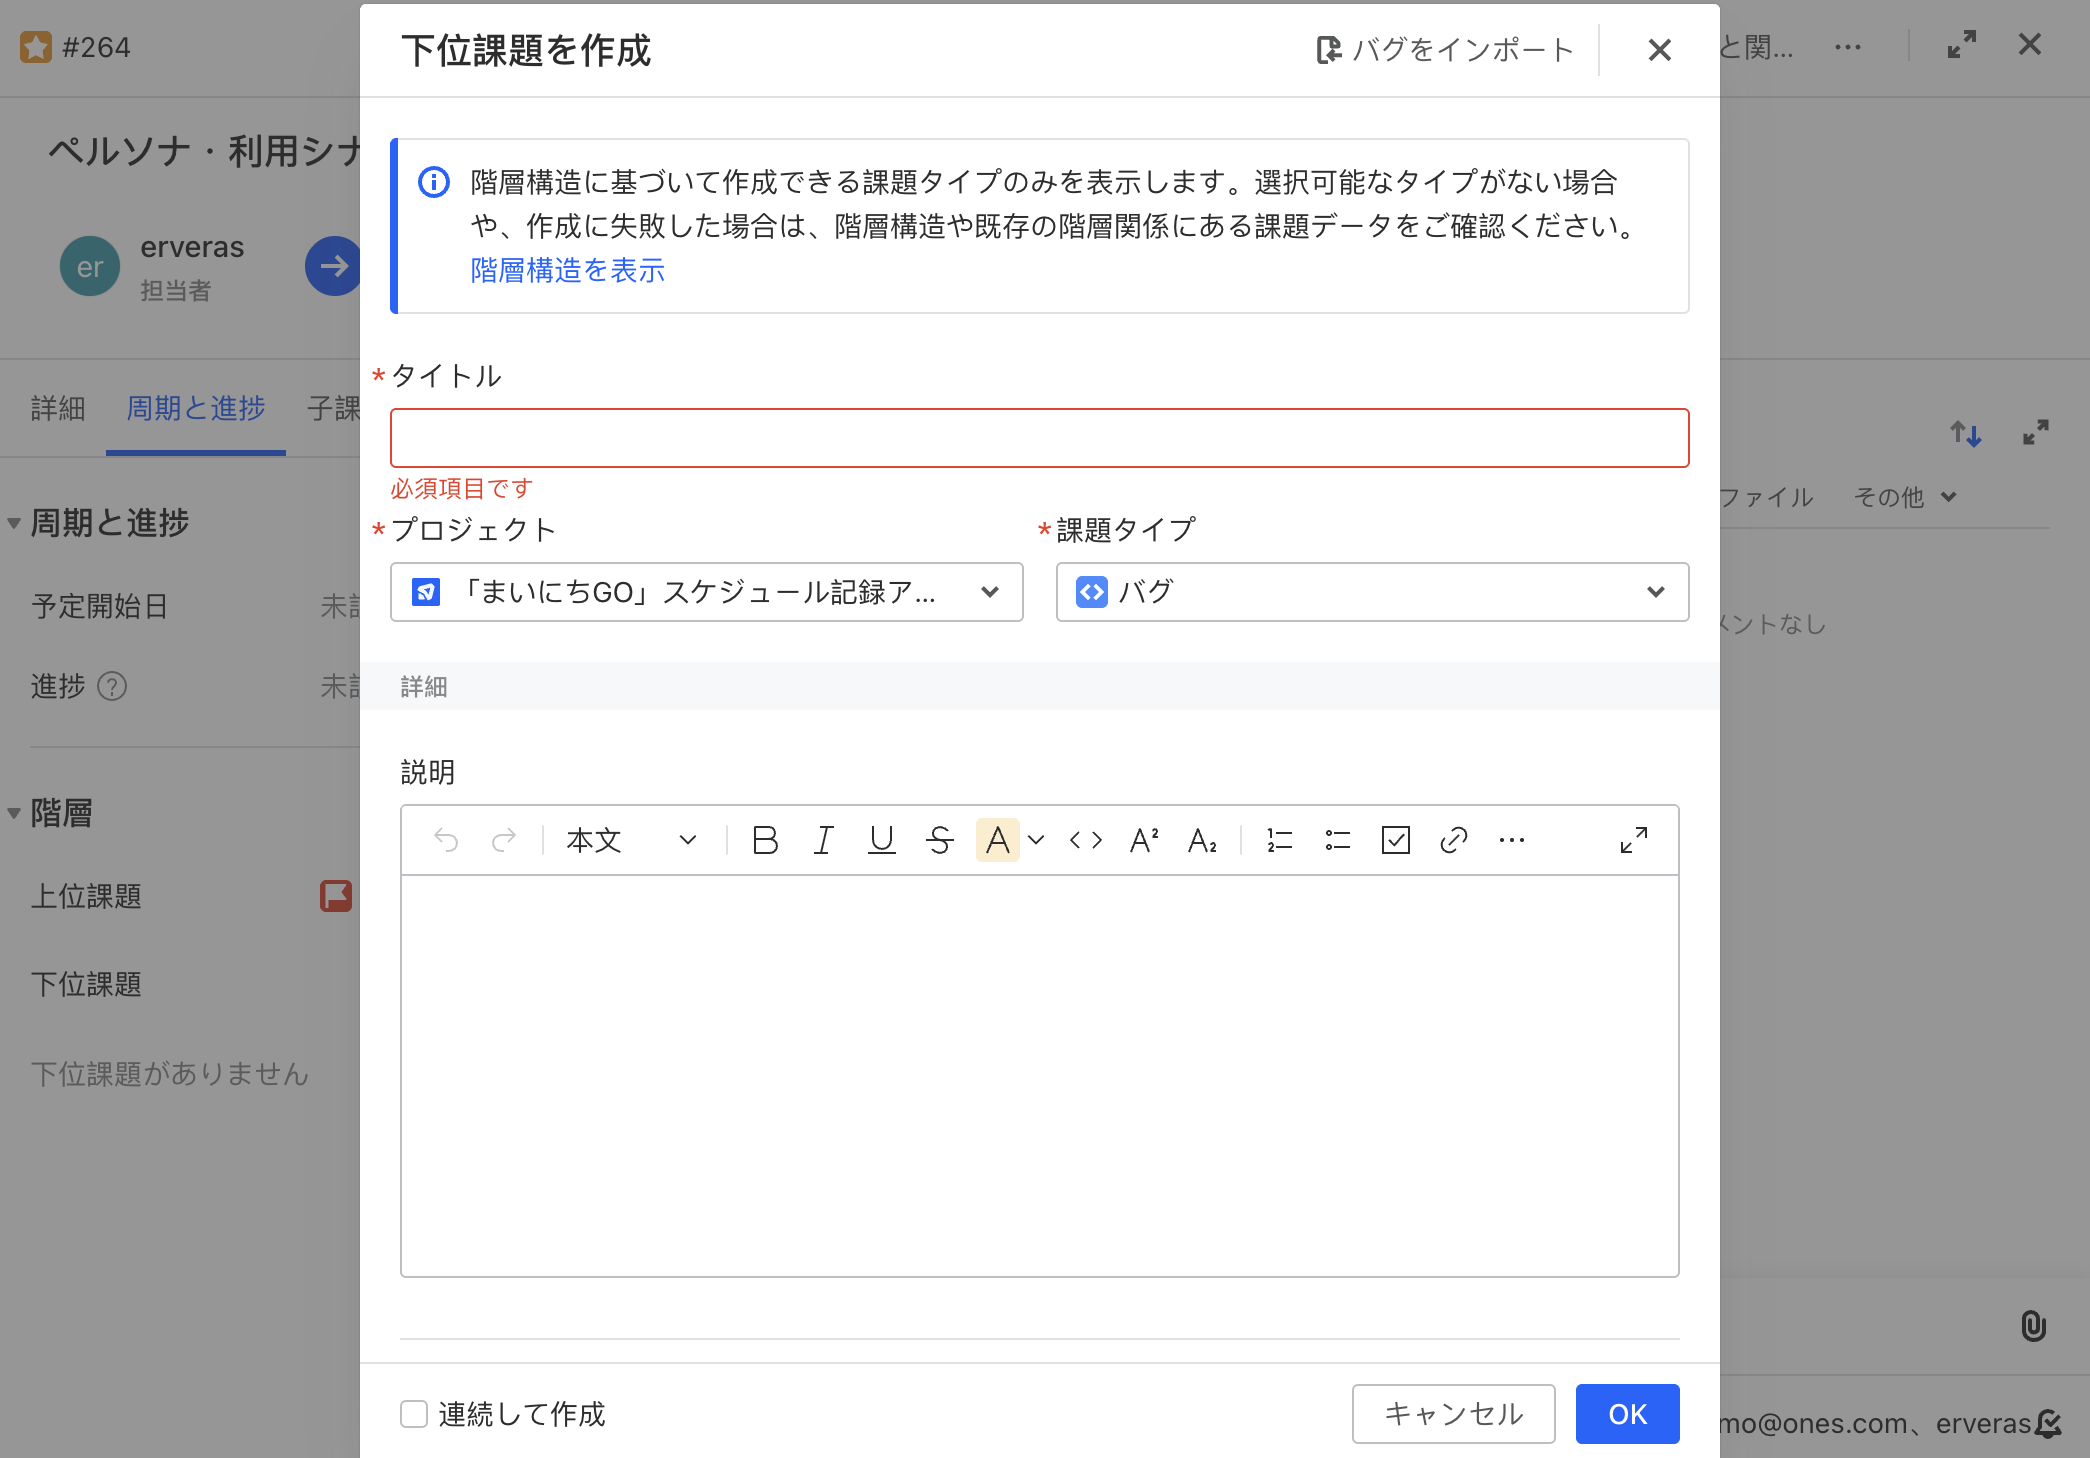Insert inline code in the description
This screenshot has height=1458, width=2090.
click(1086, 840)
